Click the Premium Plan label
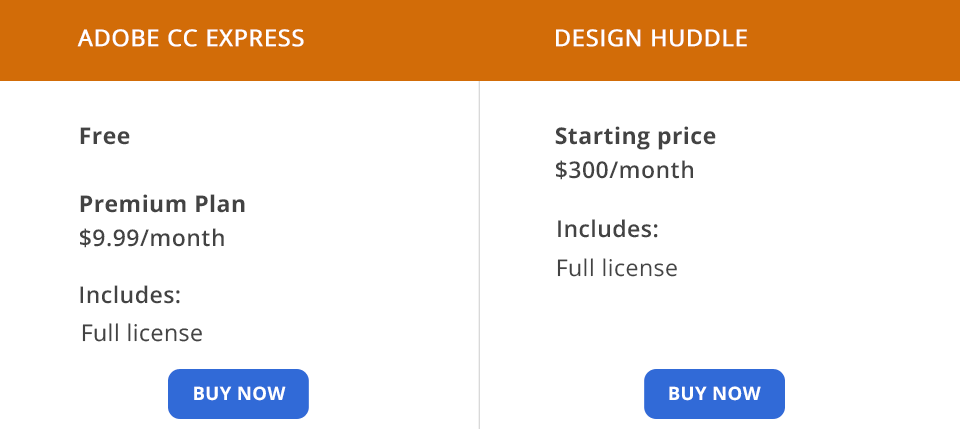The height and width of the screenshot is (429, 960). pyautogui.click(x=162, y=204)
